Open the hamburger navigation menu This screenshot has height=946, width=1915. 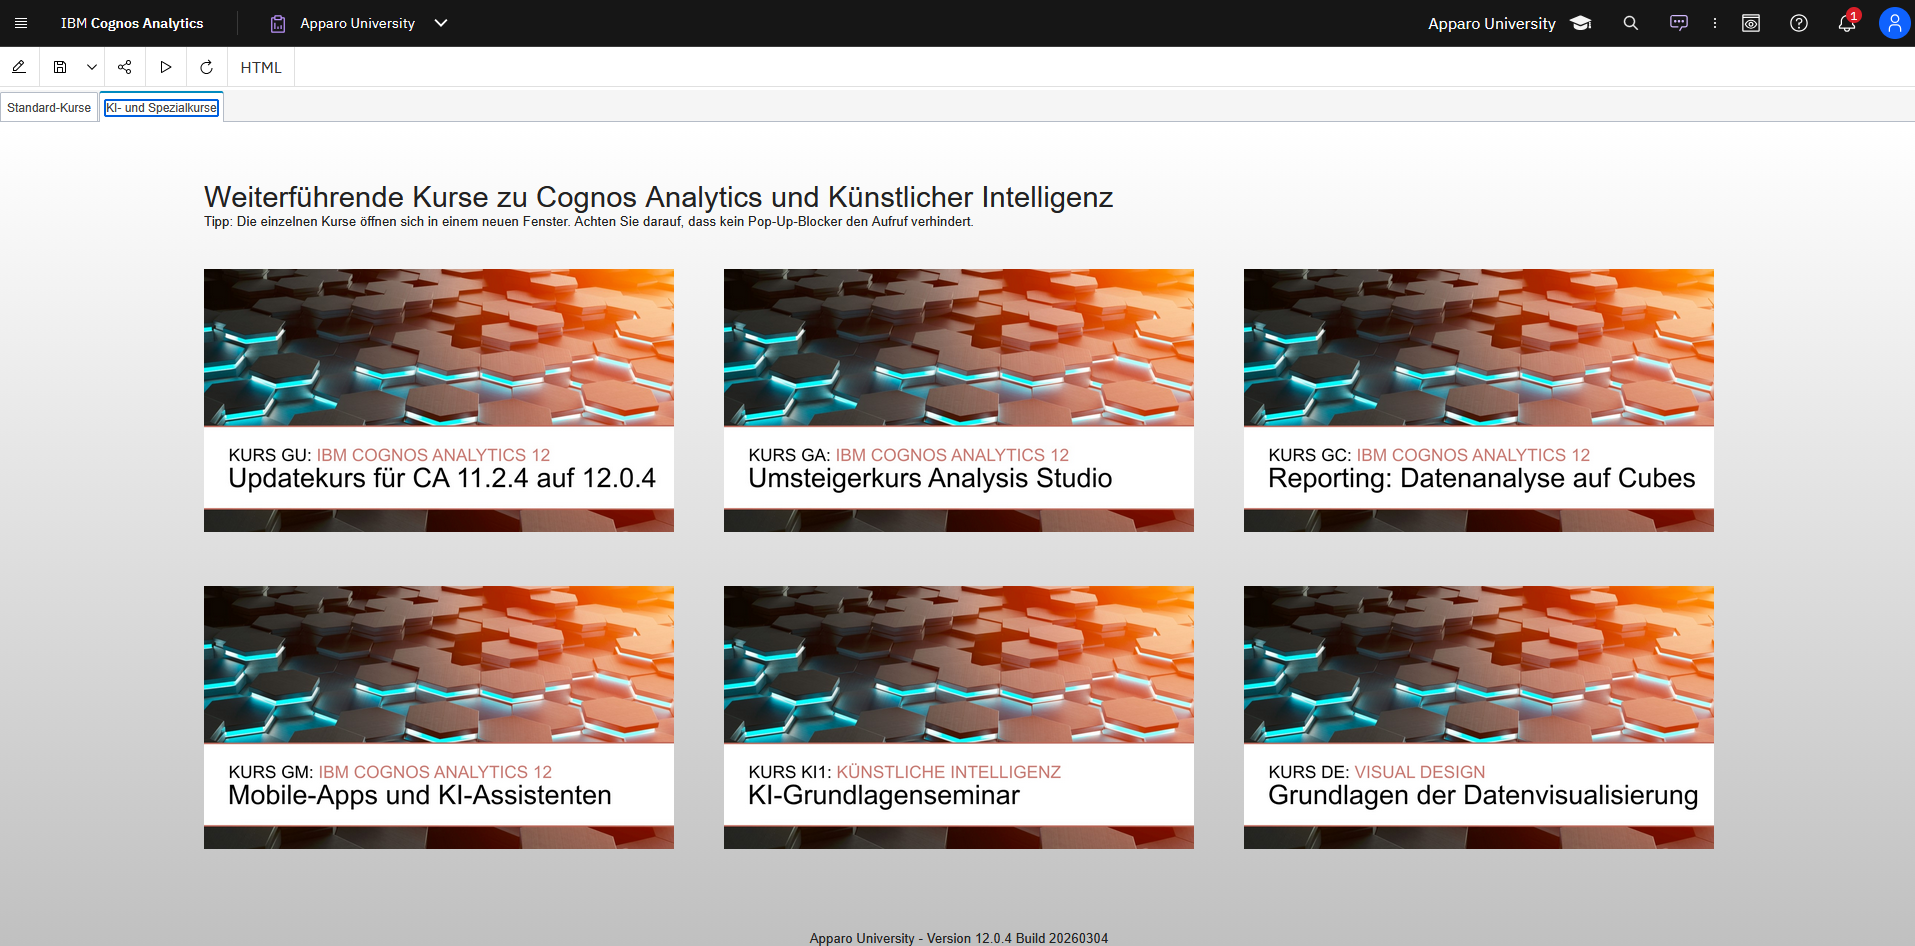[x=21, y=23]
